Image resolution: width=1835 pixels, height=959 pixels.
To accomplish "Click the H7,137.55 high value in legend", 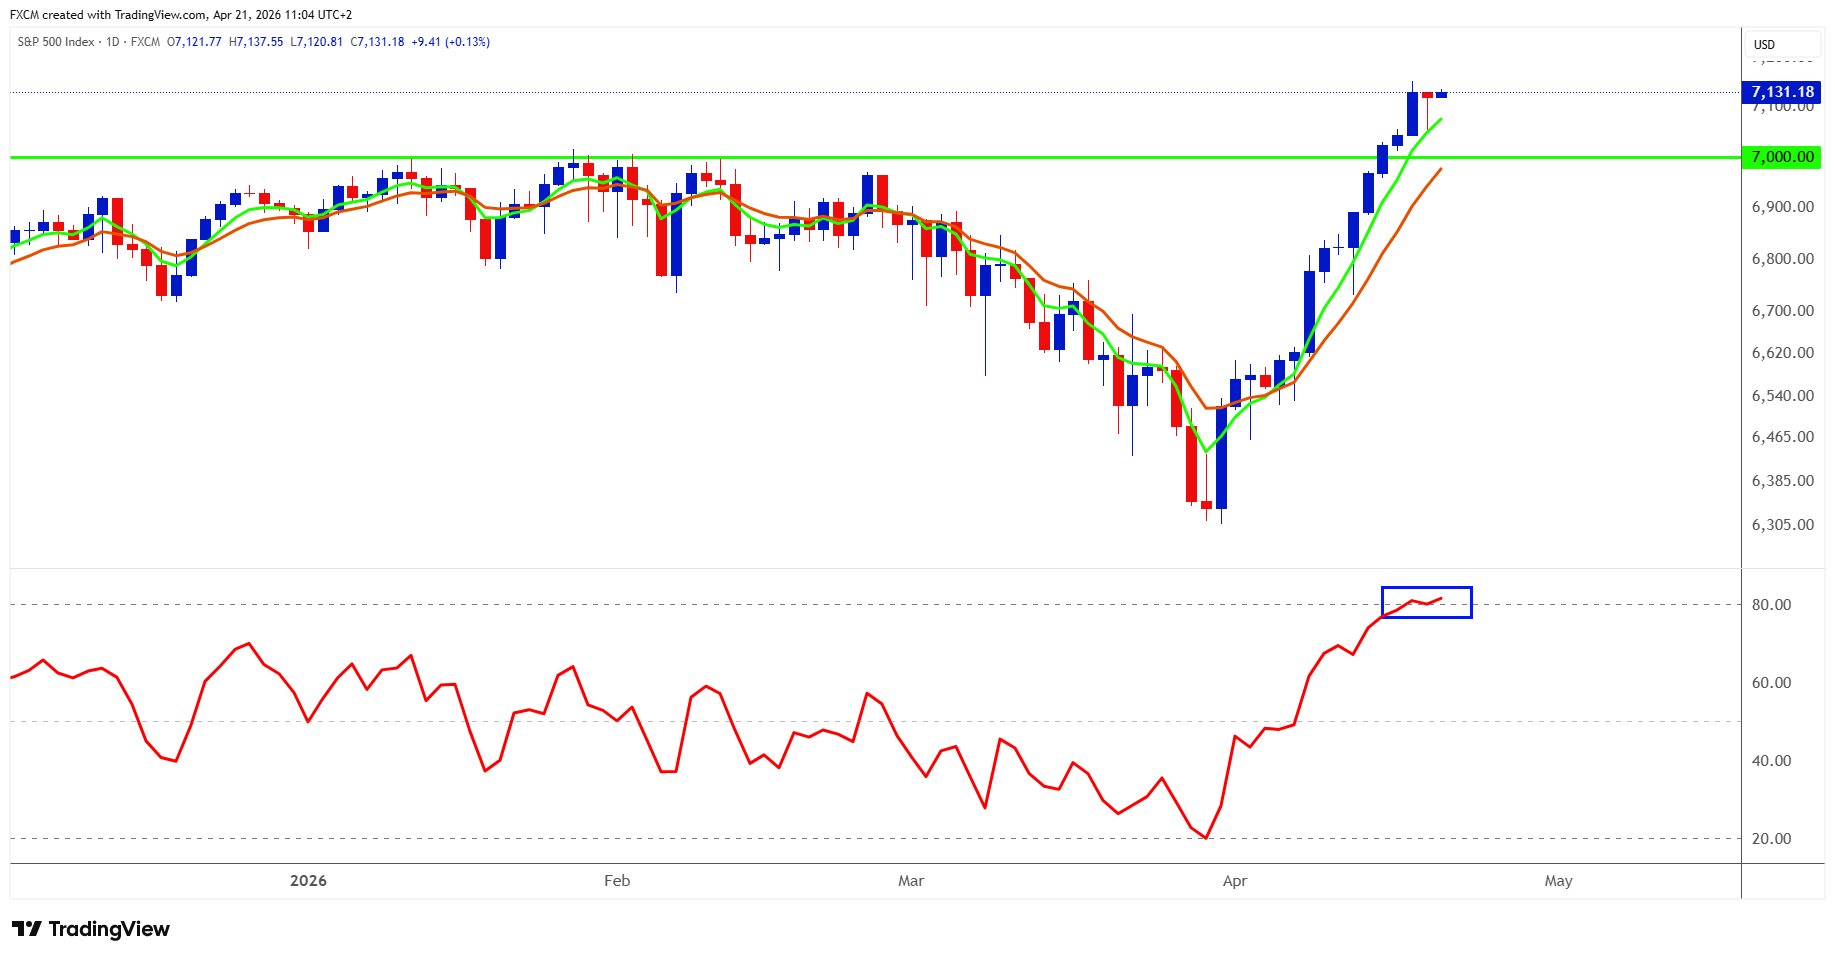I will (x=256, y=42).
